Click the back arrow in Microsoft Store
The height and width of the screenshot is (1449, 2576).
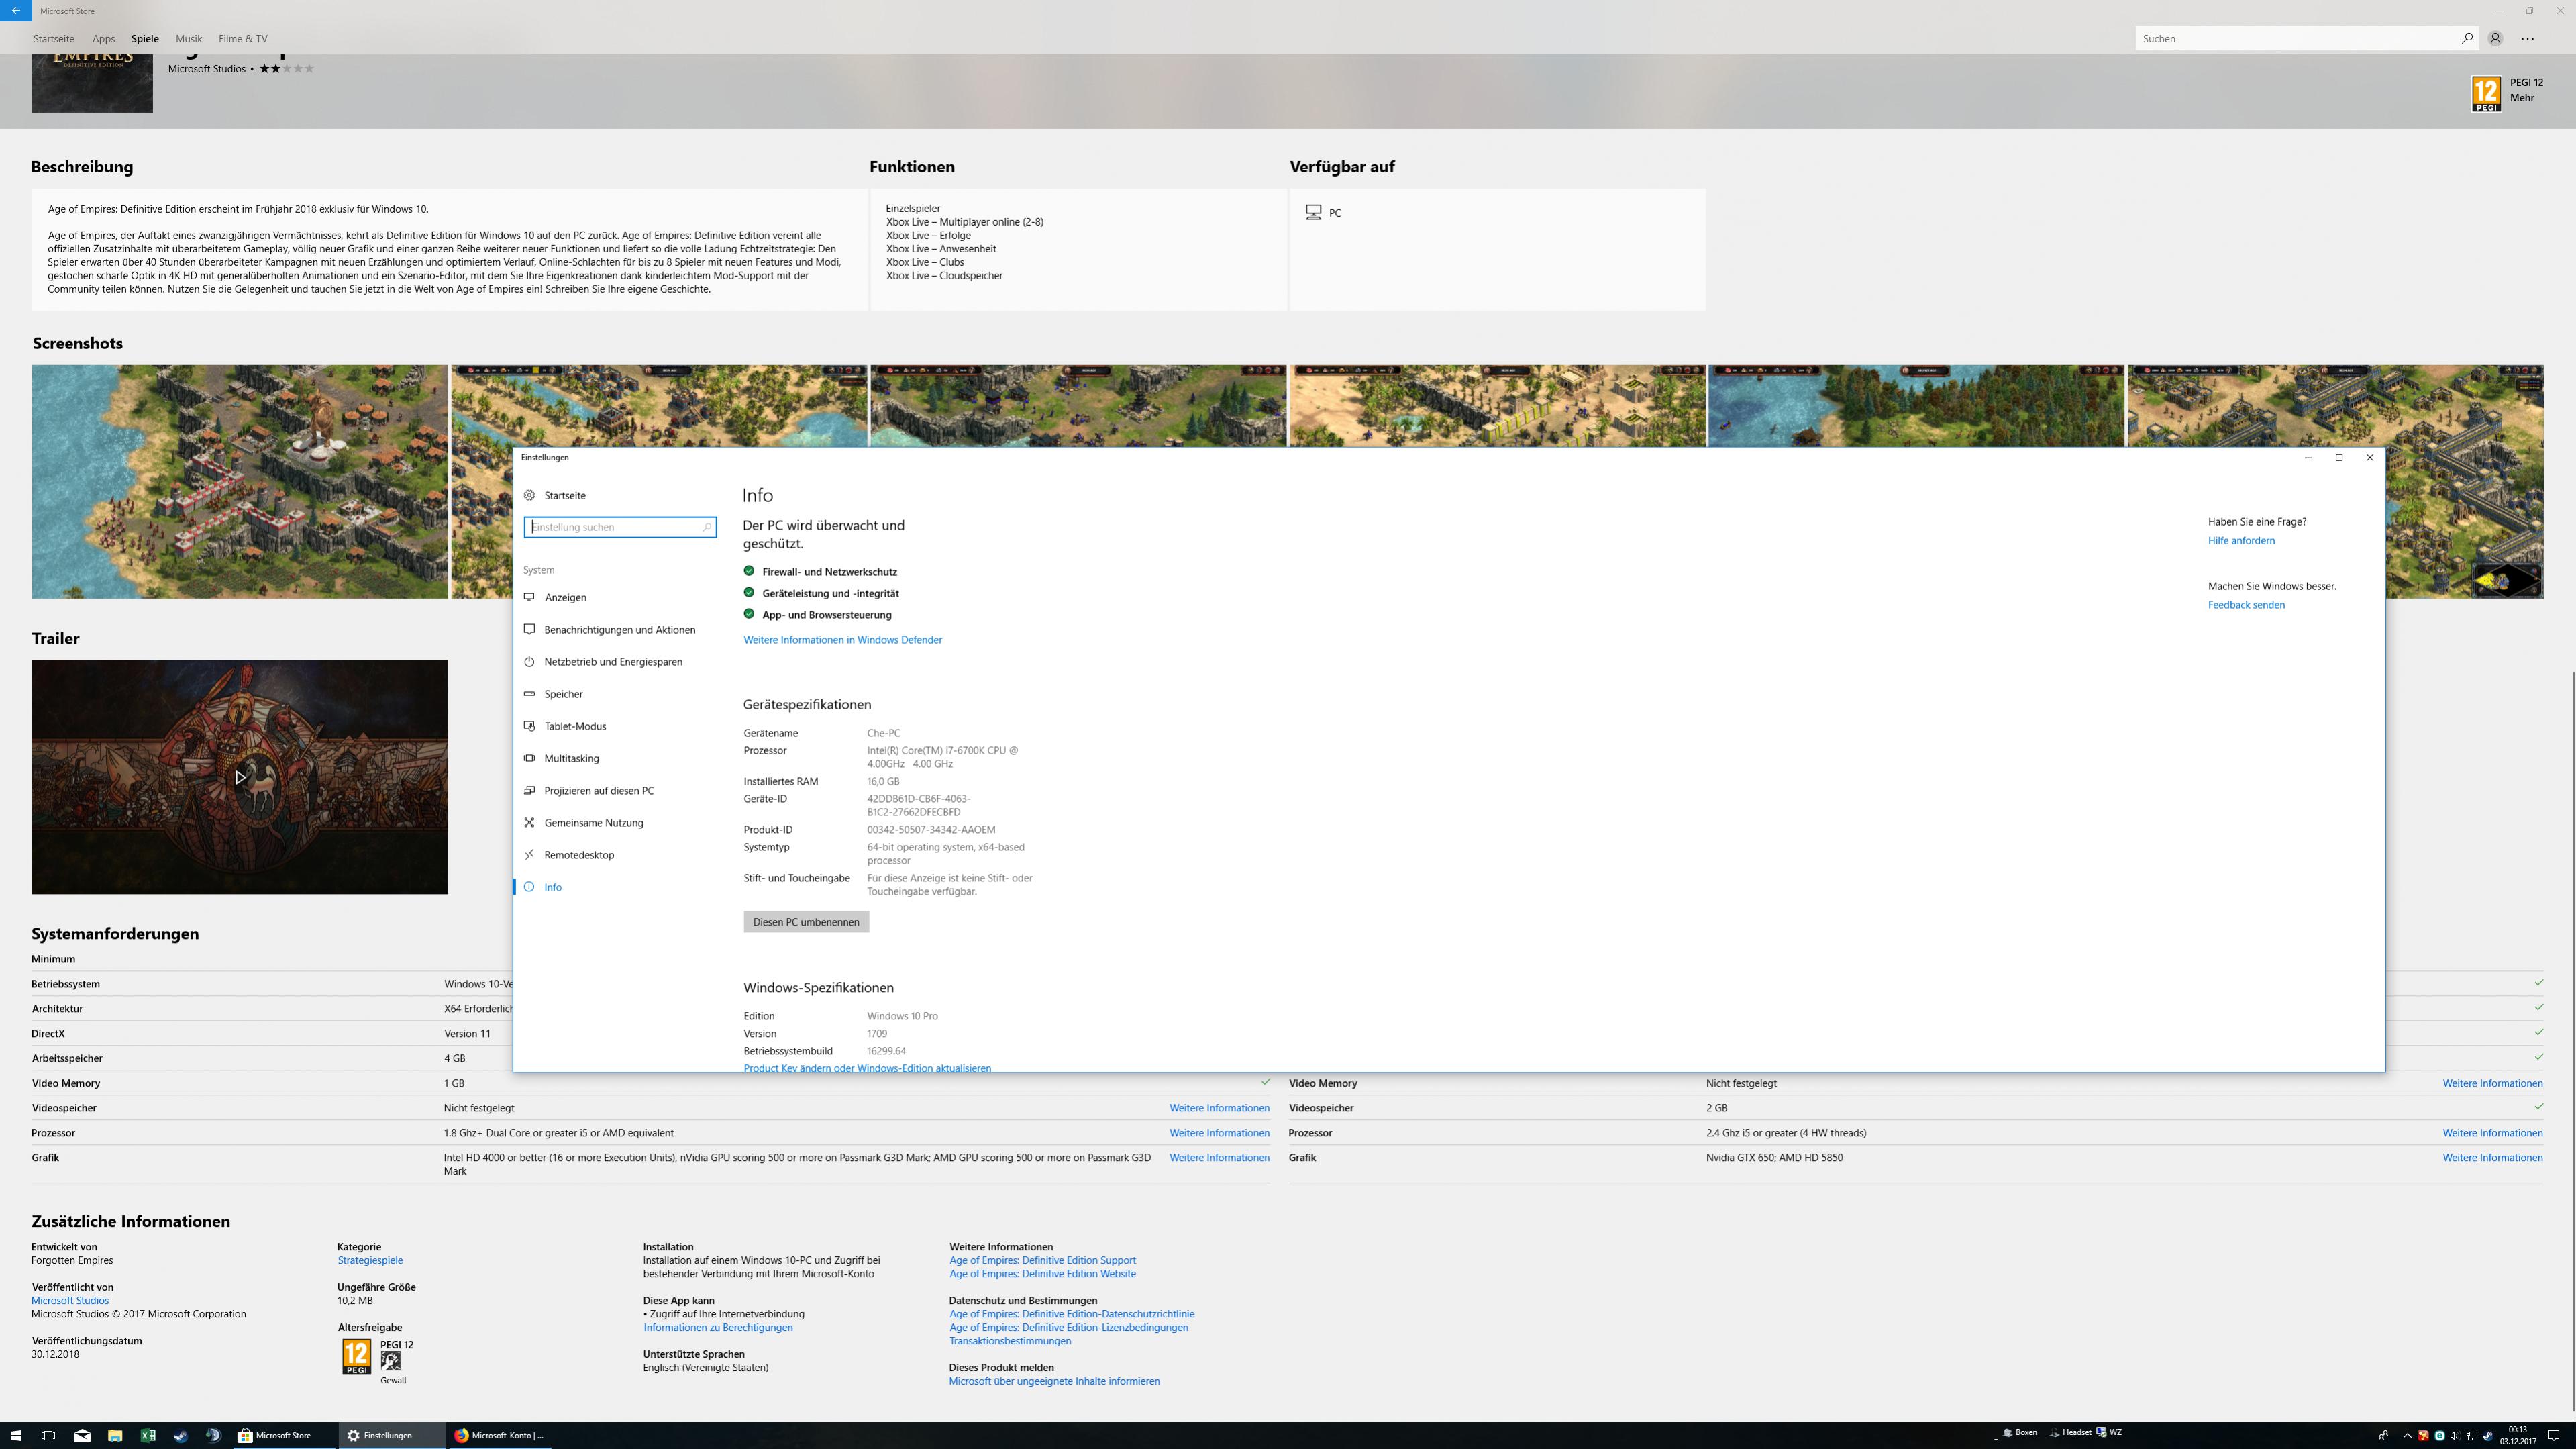coord(15,11)
